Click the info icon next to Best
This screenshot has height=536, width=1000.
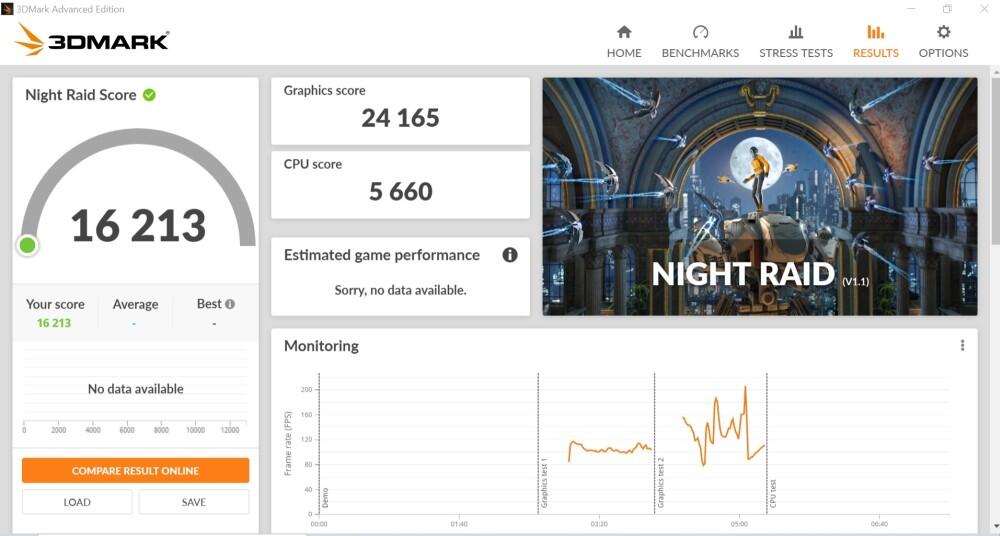point(230,304)
